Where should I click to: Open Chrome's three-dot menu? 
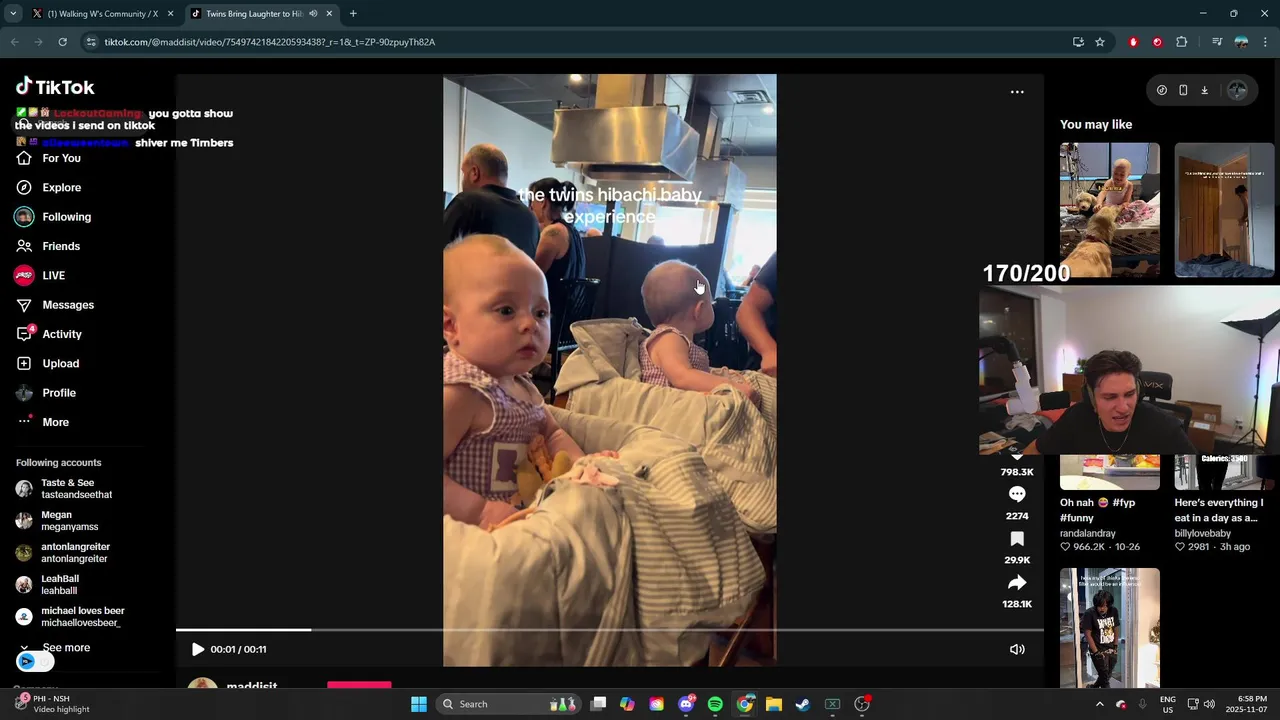click(1265, 42)
